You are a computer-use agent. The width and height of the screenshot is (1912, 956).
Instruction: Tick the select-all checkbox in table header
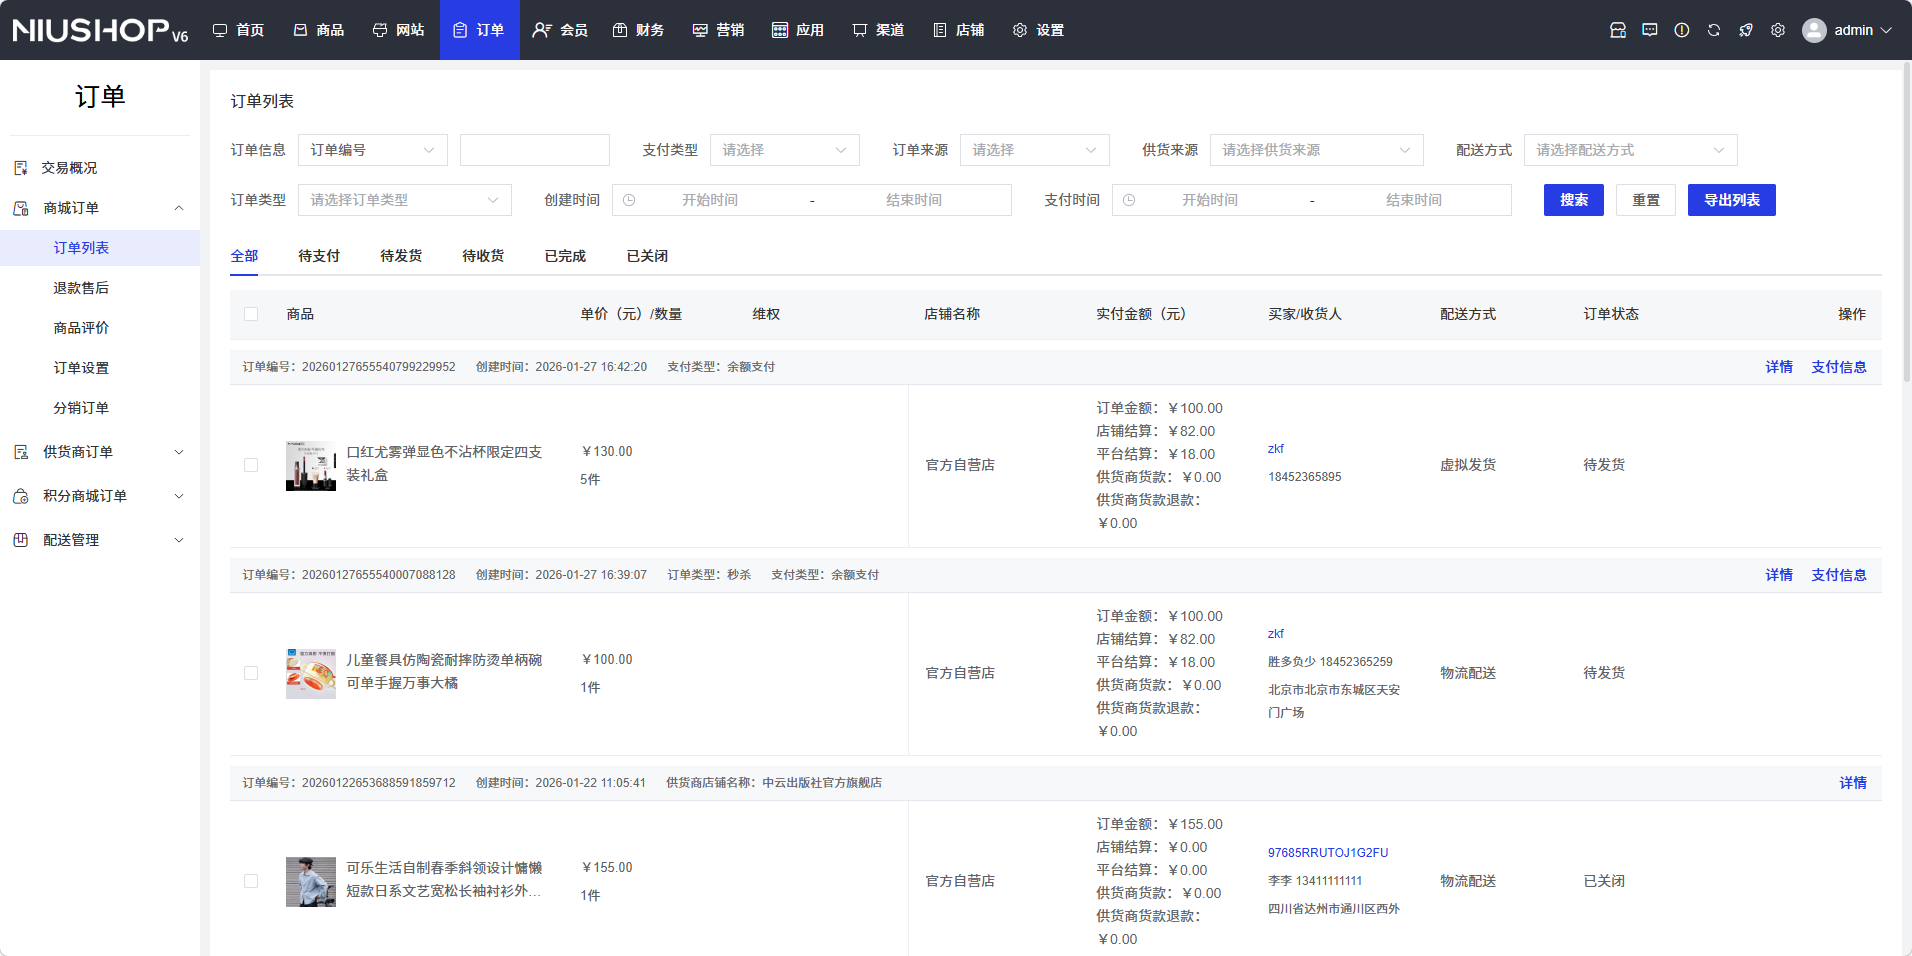251,314
